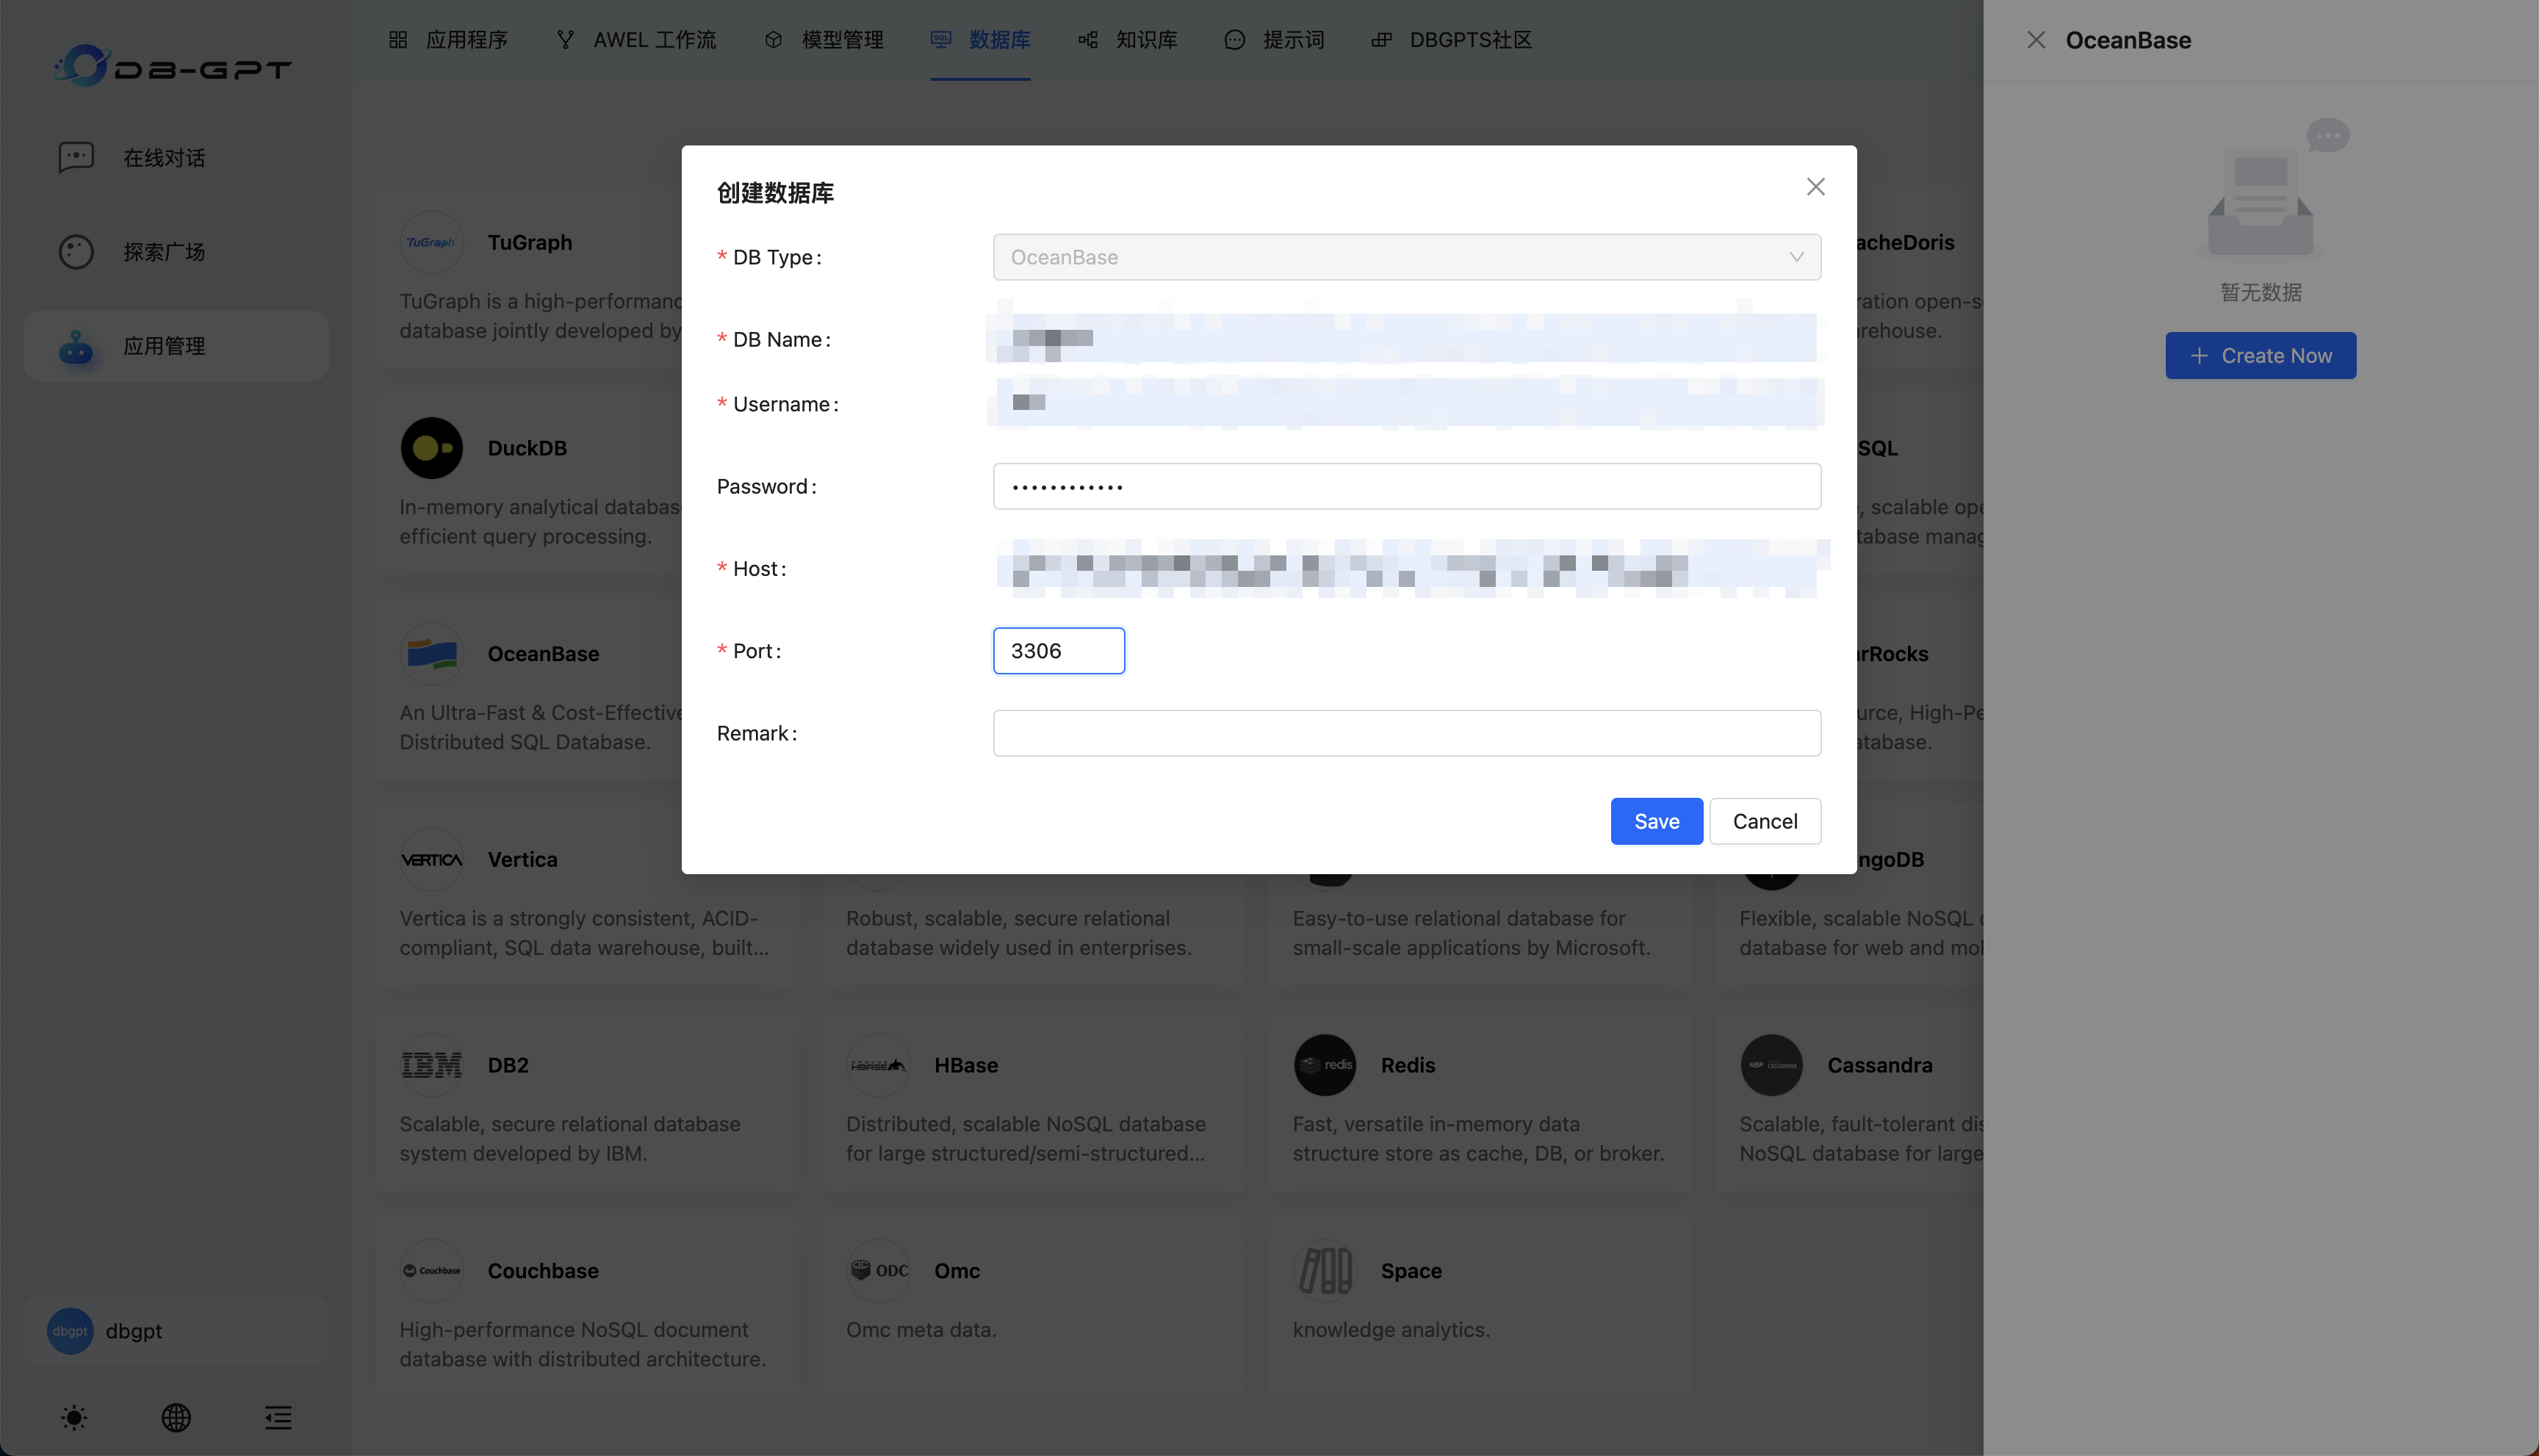Switch to the 知识库 tab

point(1128,40)
